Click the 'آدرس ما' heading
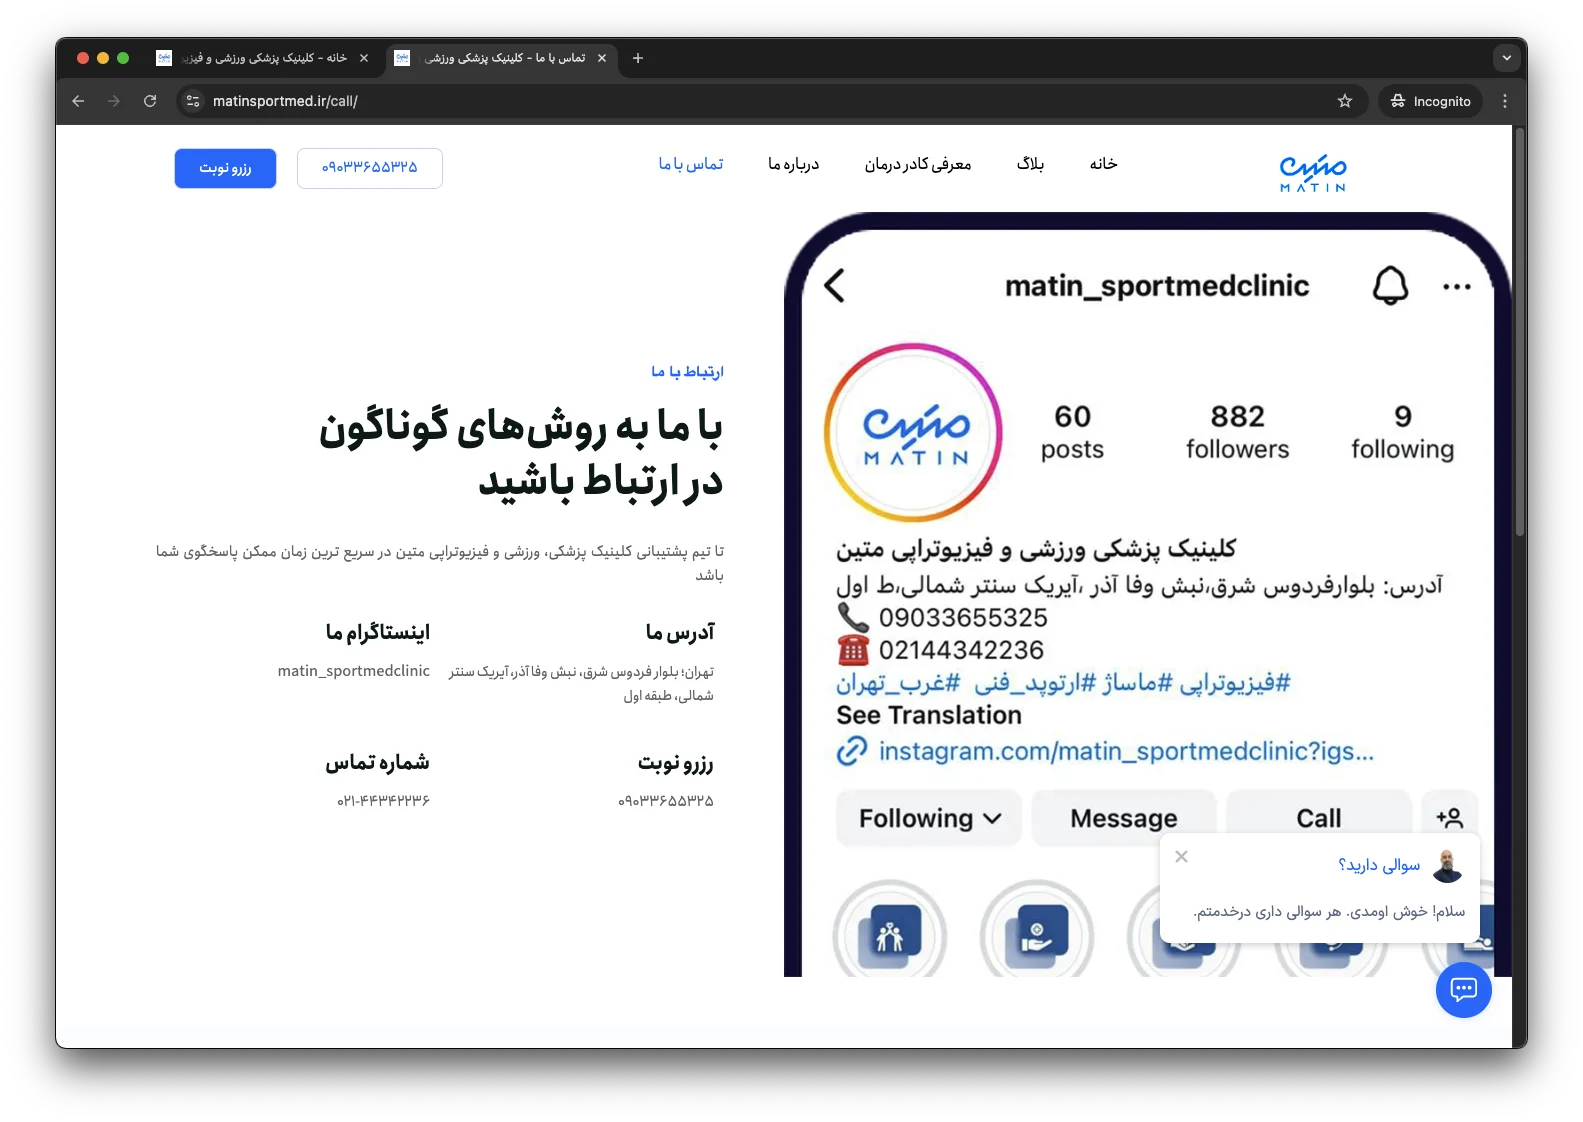 click(680, 632)
